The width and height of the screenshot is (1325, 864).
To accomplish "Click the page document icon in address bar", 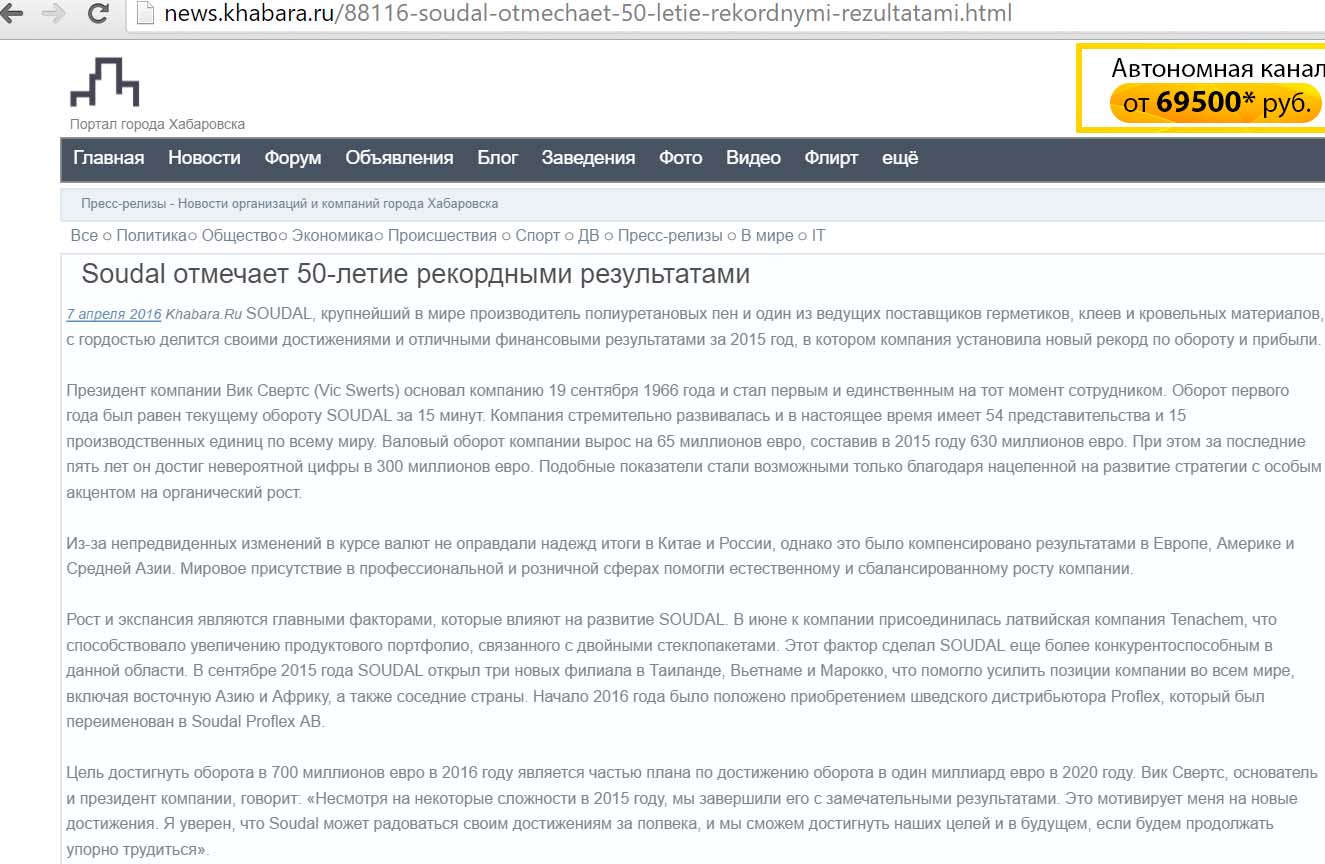I will tap(145, 13).
